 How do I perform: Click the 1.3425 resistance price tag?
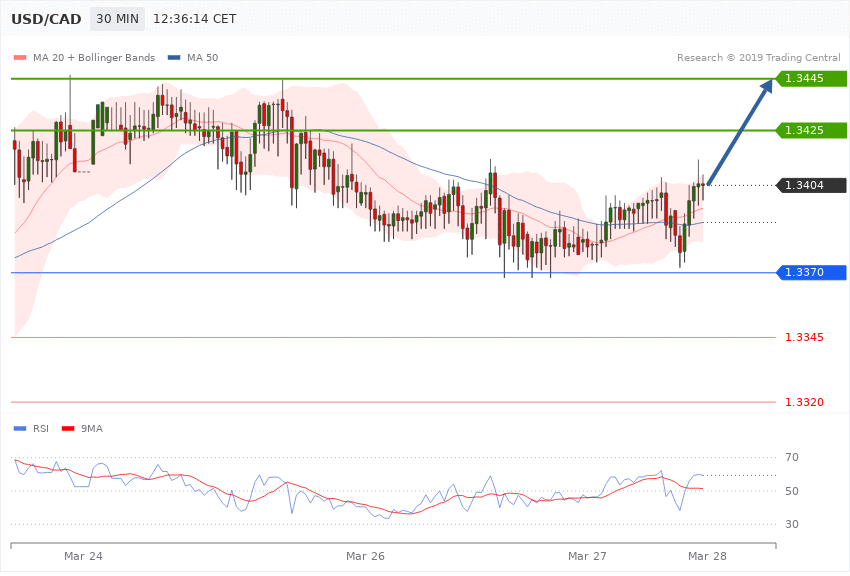pos(811,131)
